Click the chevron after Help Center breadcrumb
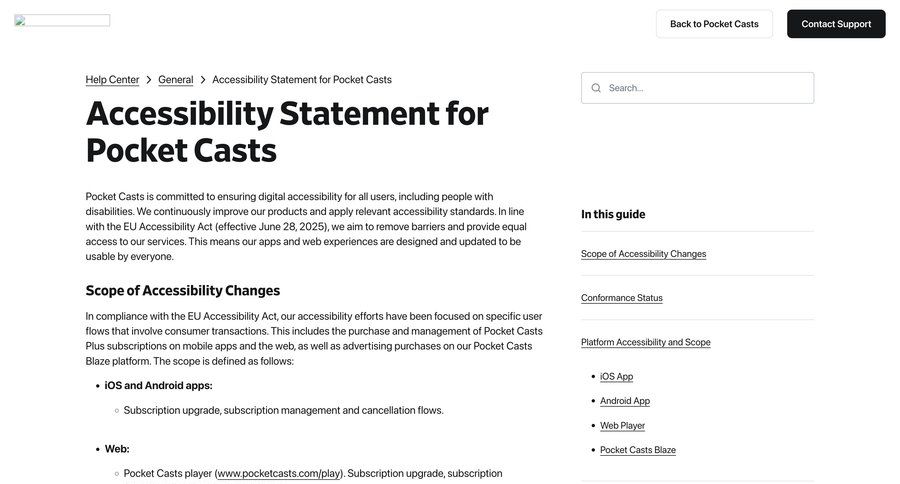900x484 pixels. click(x=149, y=80)
